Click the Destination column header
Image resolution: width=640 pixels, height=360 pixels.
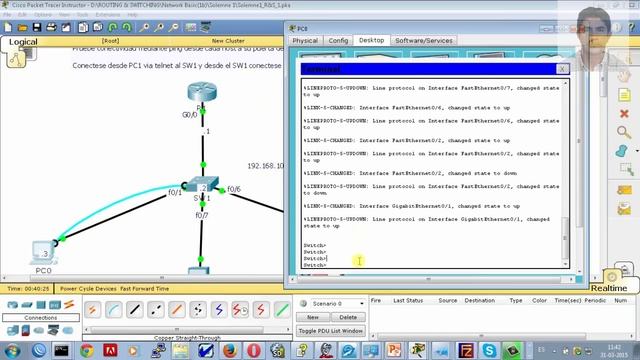[480, 300]
